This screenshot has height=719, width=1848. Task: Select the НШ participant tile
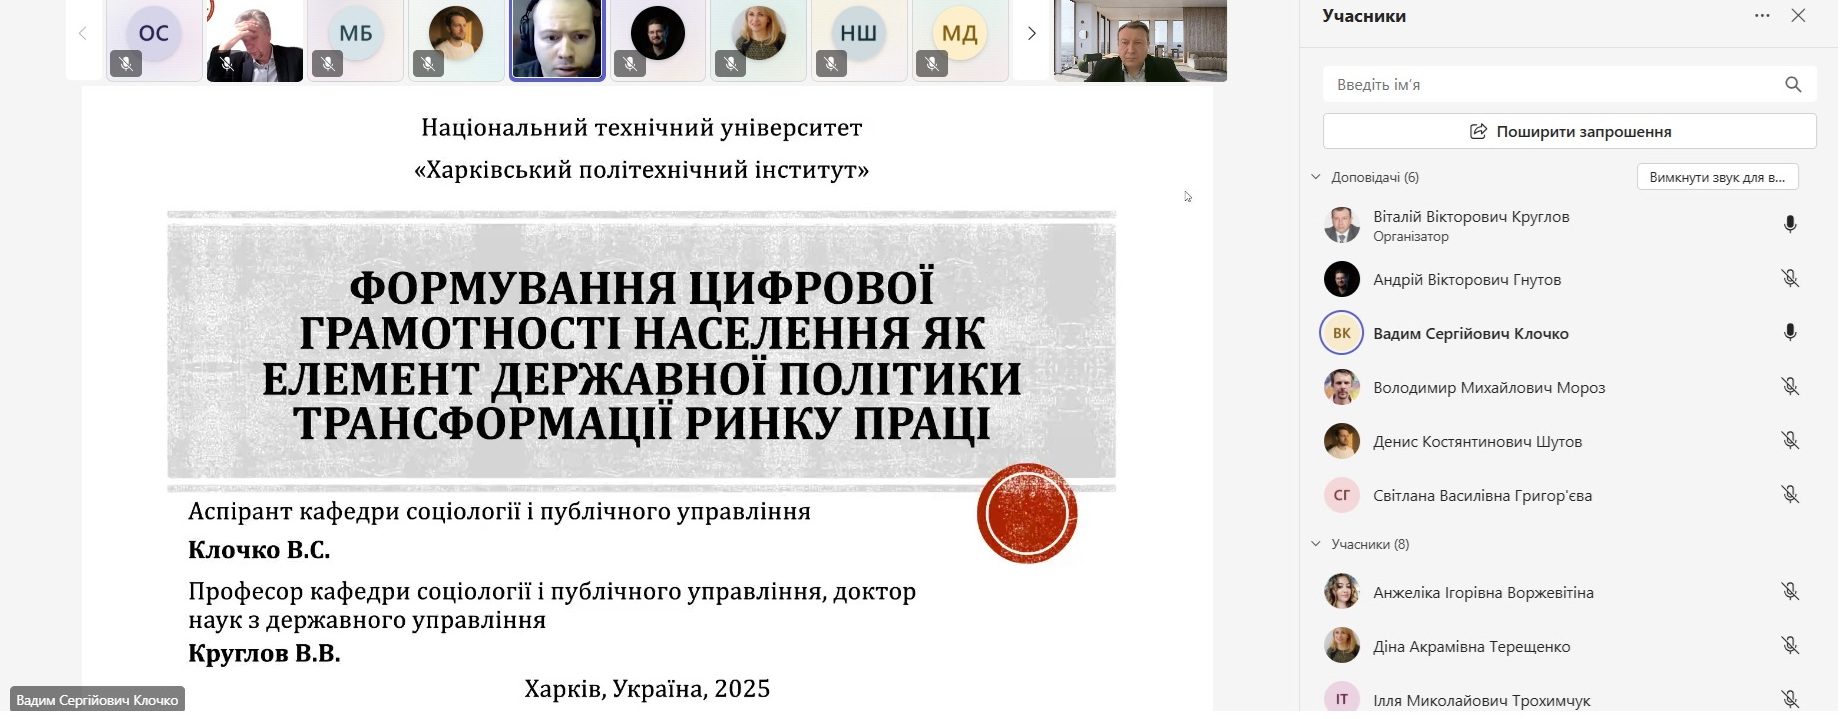(x=858, y=40)
